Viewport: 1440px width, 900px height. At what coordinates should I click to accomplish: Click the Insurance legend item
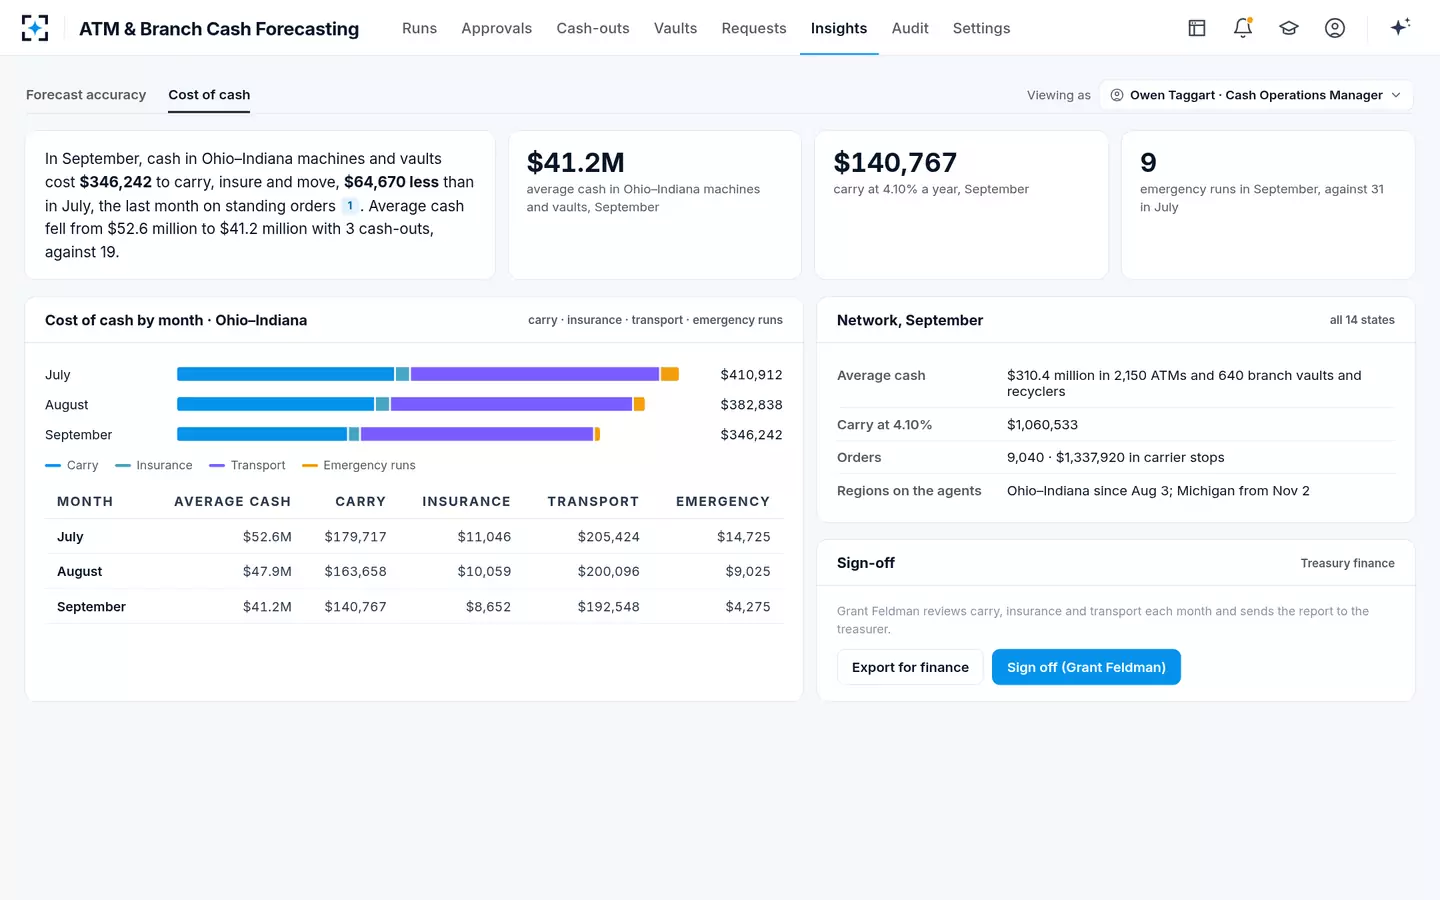point(154,465)
